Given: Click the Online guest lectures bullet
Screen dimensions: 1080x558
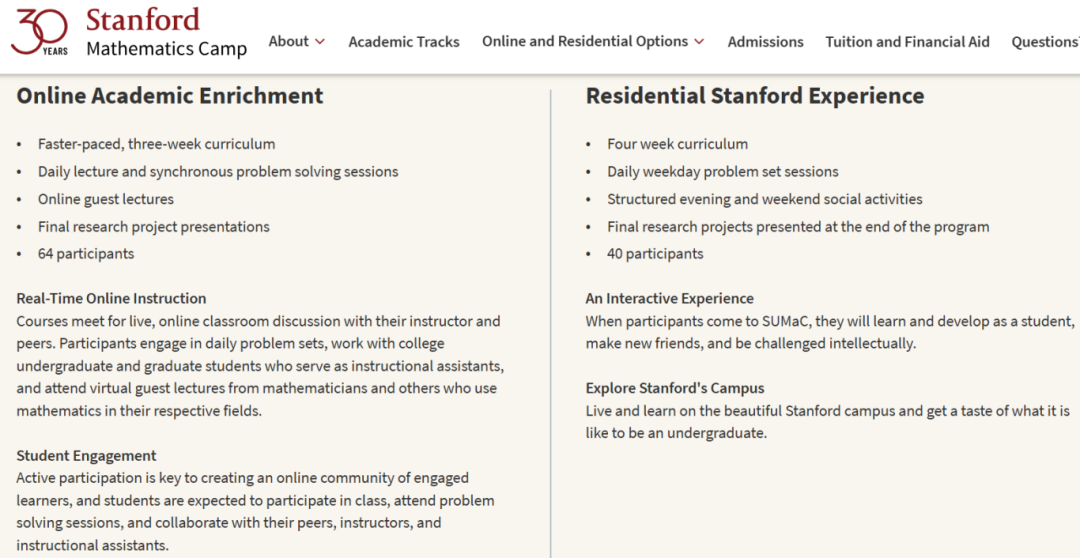Looking at the screenshot, I should tap(106, 199).
